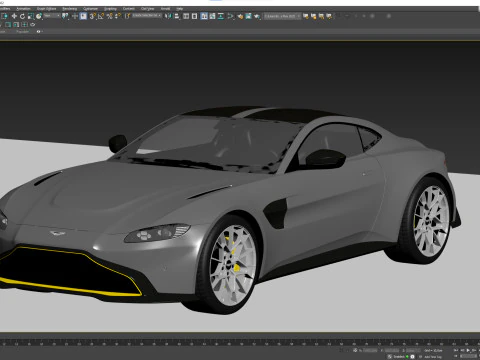The width and height of the screenshot is (480, 360).
Task: Go to the next frame
Action: [474, 350]
